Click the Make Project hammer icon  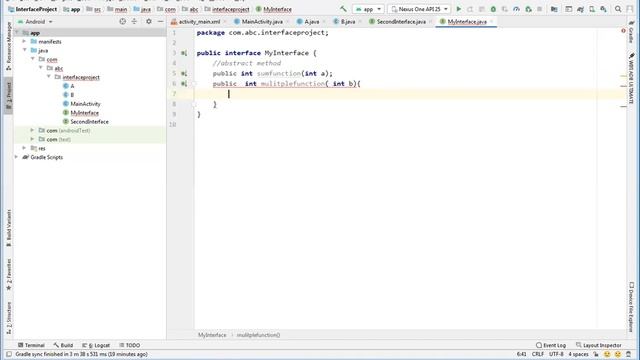click(x=343, y=9)
